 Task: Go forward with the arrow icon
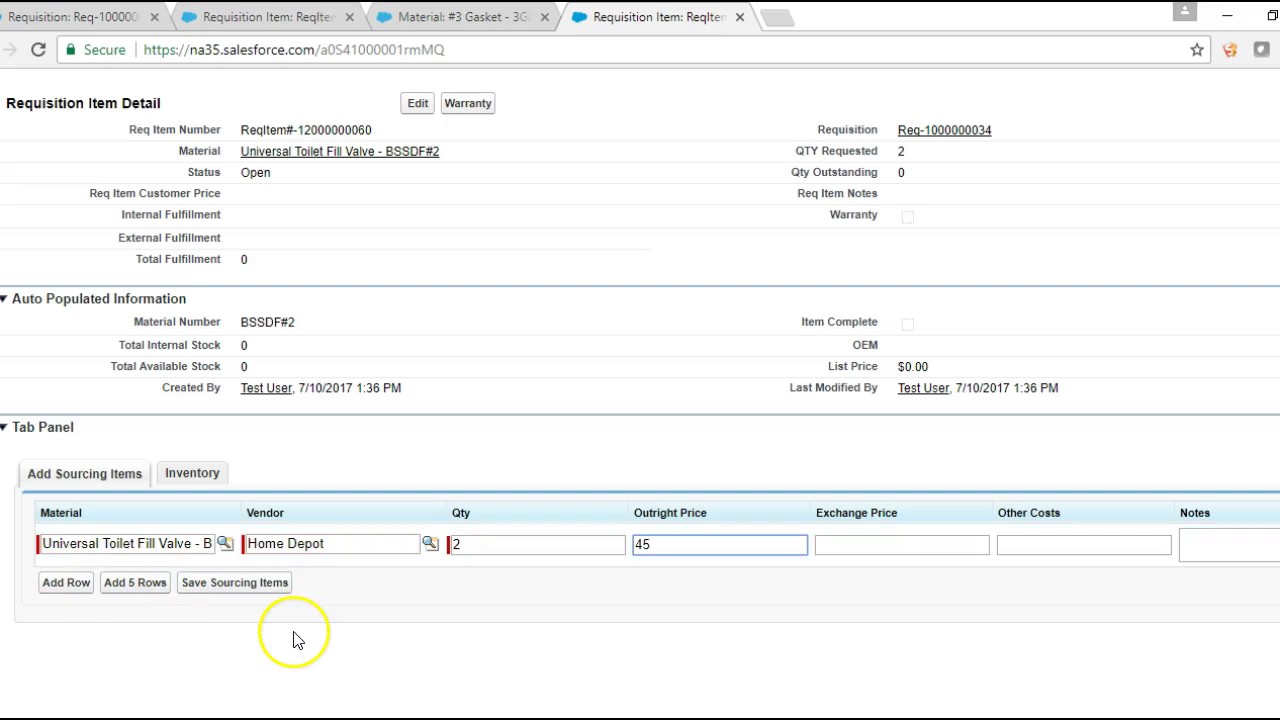9,50
